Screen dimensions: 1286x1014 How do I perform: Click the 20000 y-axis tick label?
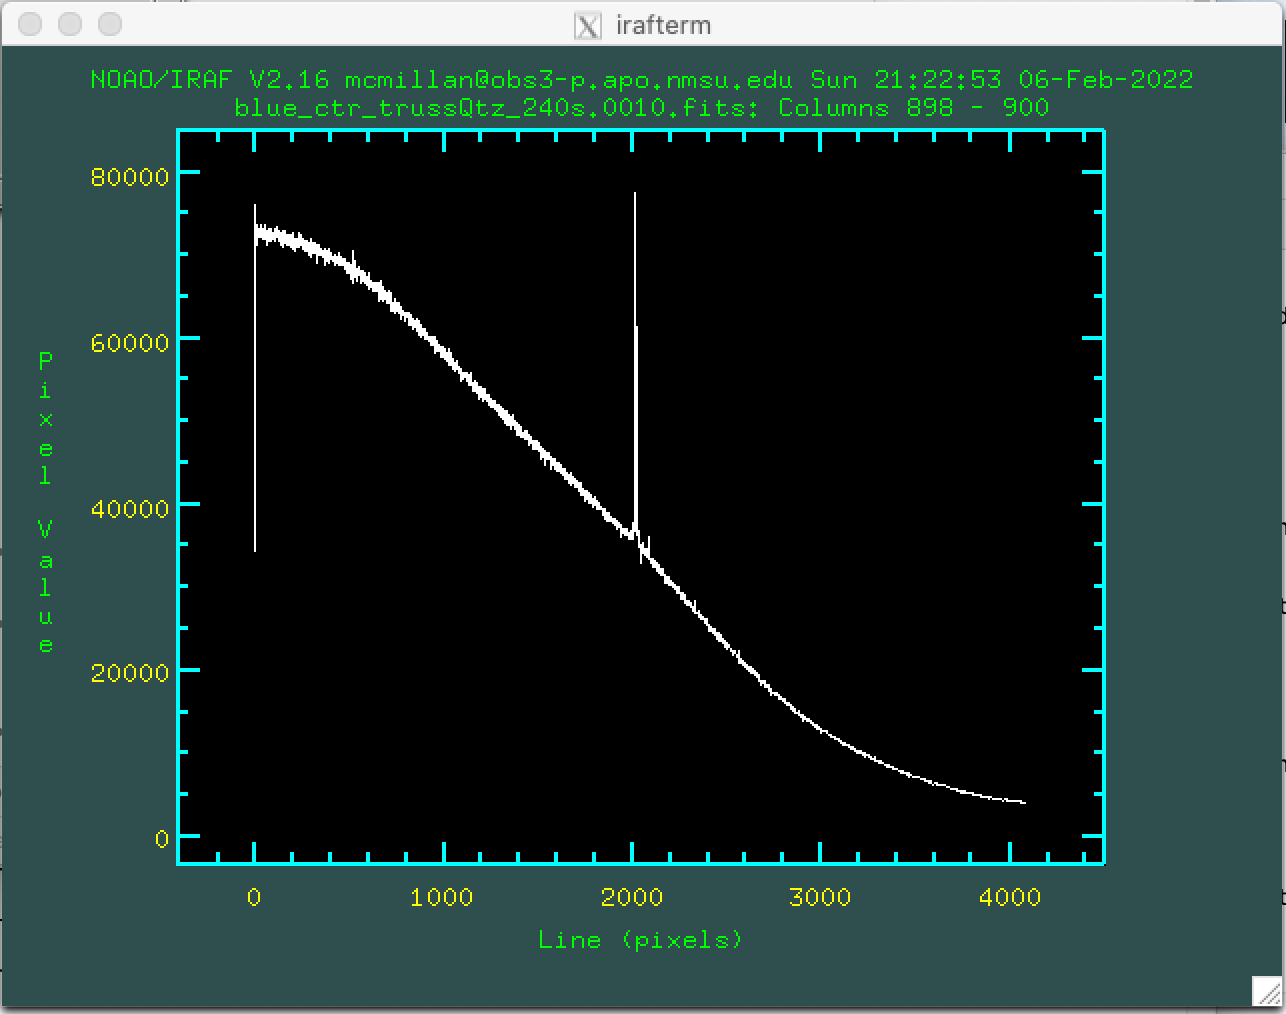point(129,673)
